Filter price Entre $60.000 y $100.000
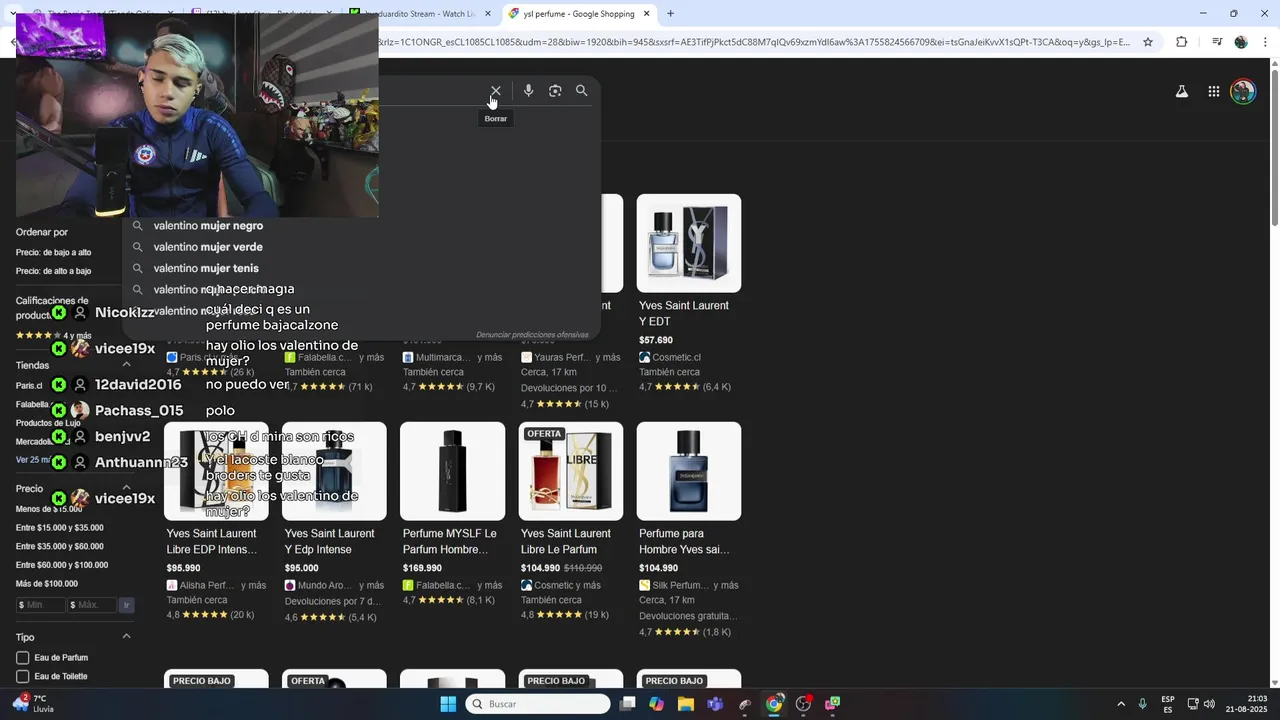 [x=62, y=565]
